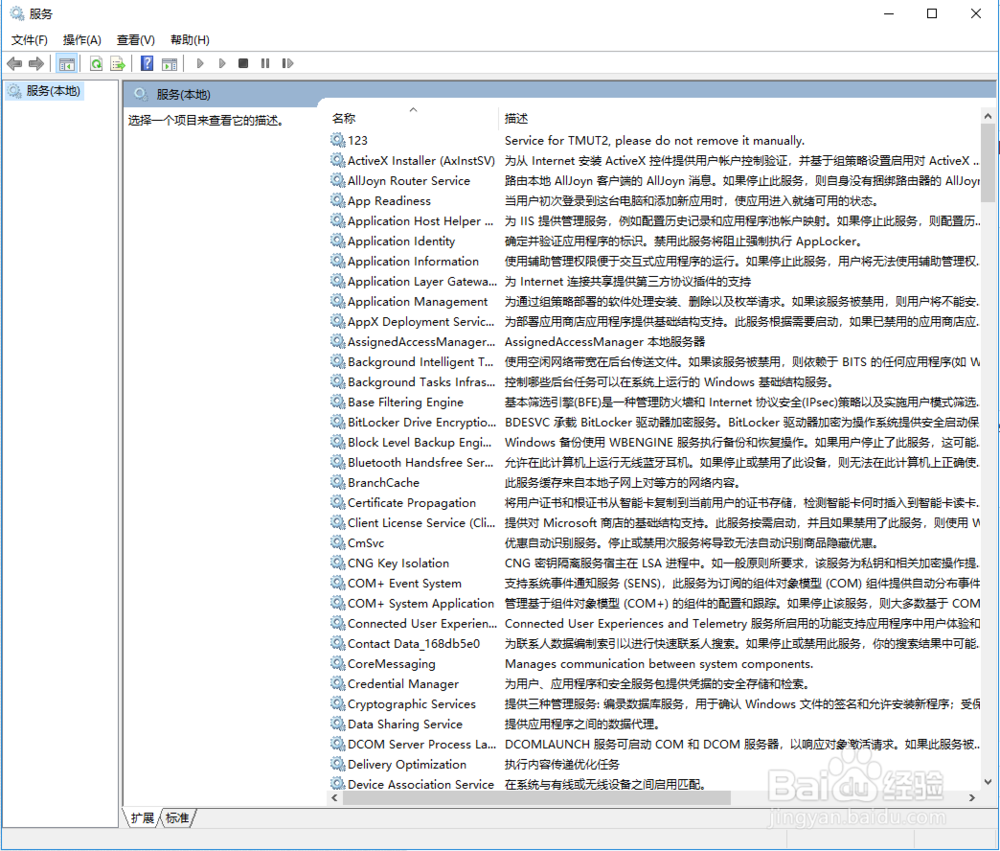Open the 查看(V) menu
Viewport: 1000px width, 851px height.
point(136,40)
